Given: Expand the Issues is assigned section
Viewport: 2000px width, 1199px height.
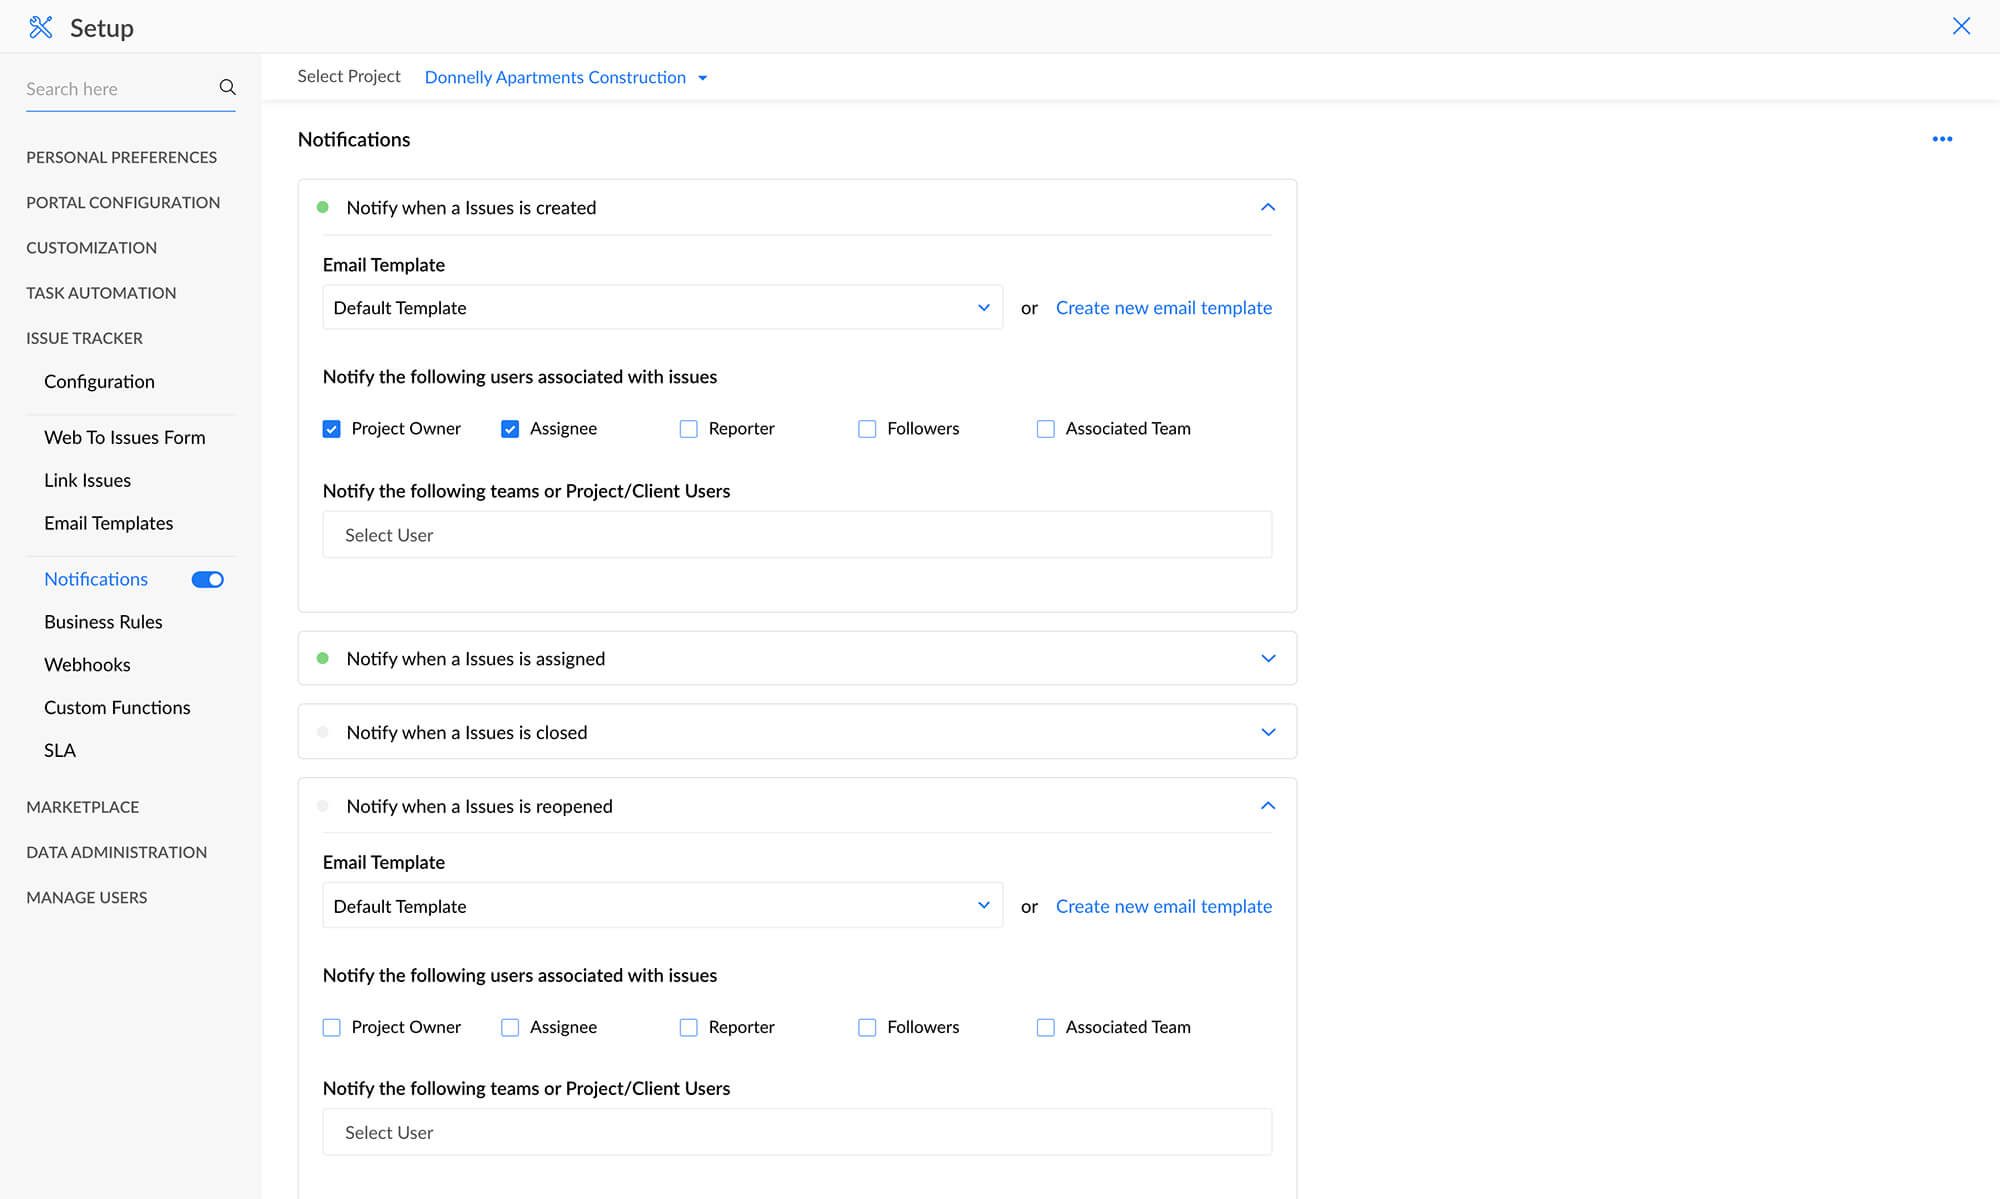Looking at the screenshot, I should pos(1268,658).
